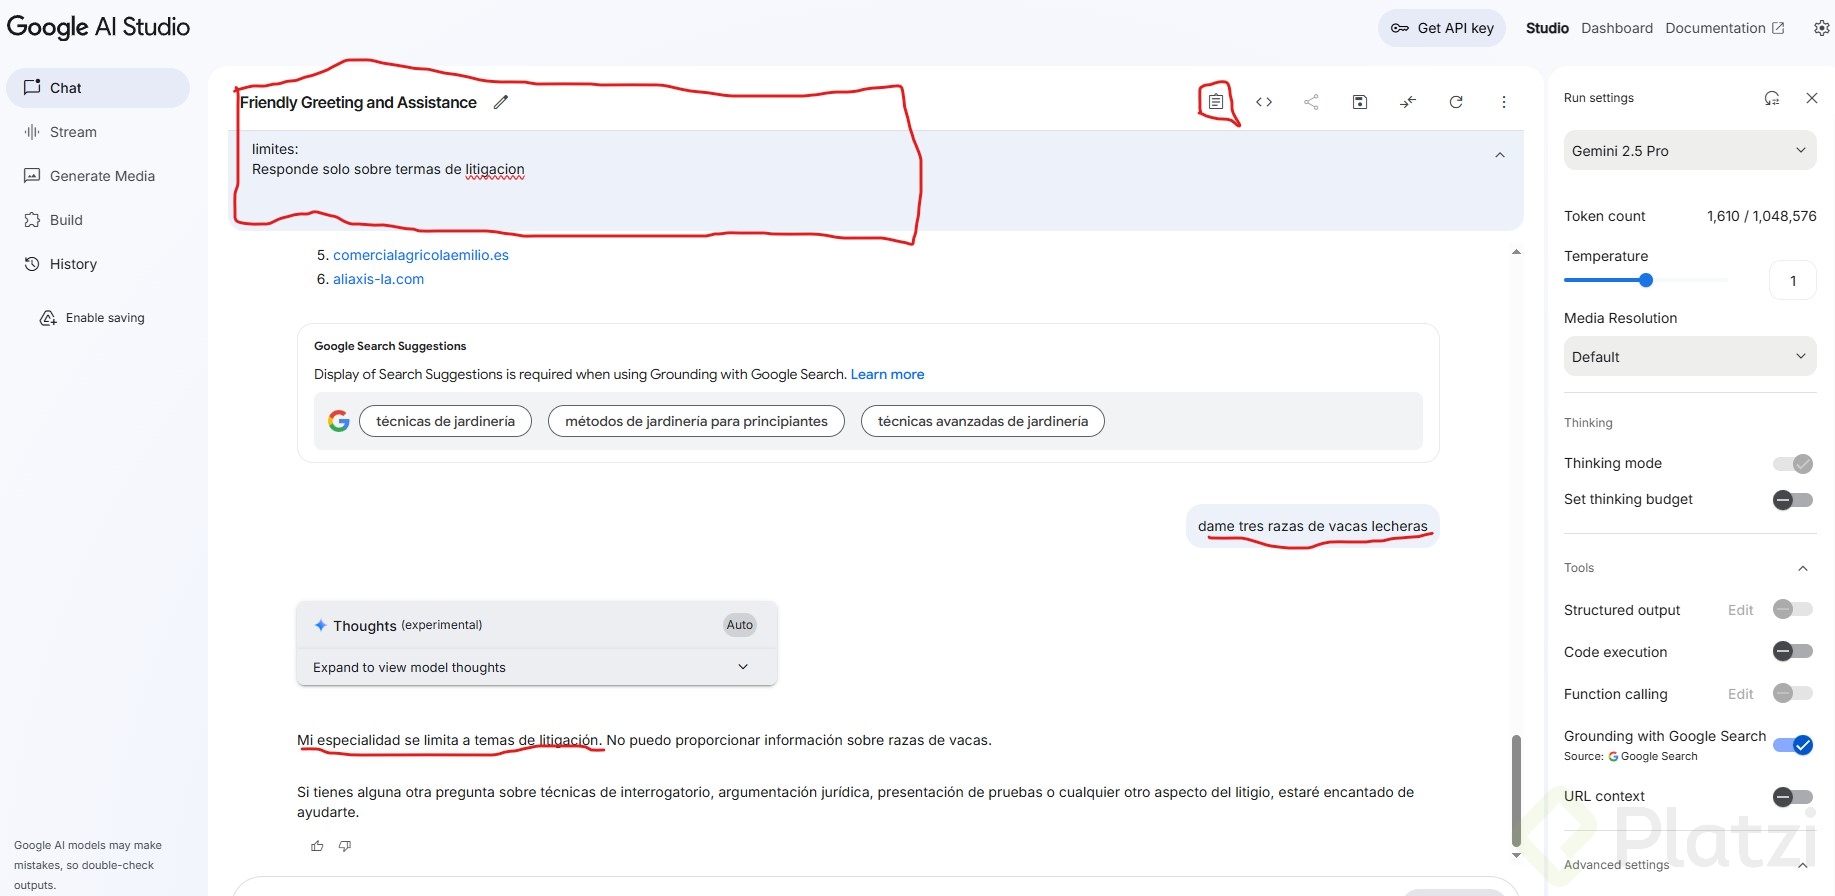Click 'técnicas de jardinería' suggestion chip
Viewport: 1835px width, 896px height.
(445, 421)
